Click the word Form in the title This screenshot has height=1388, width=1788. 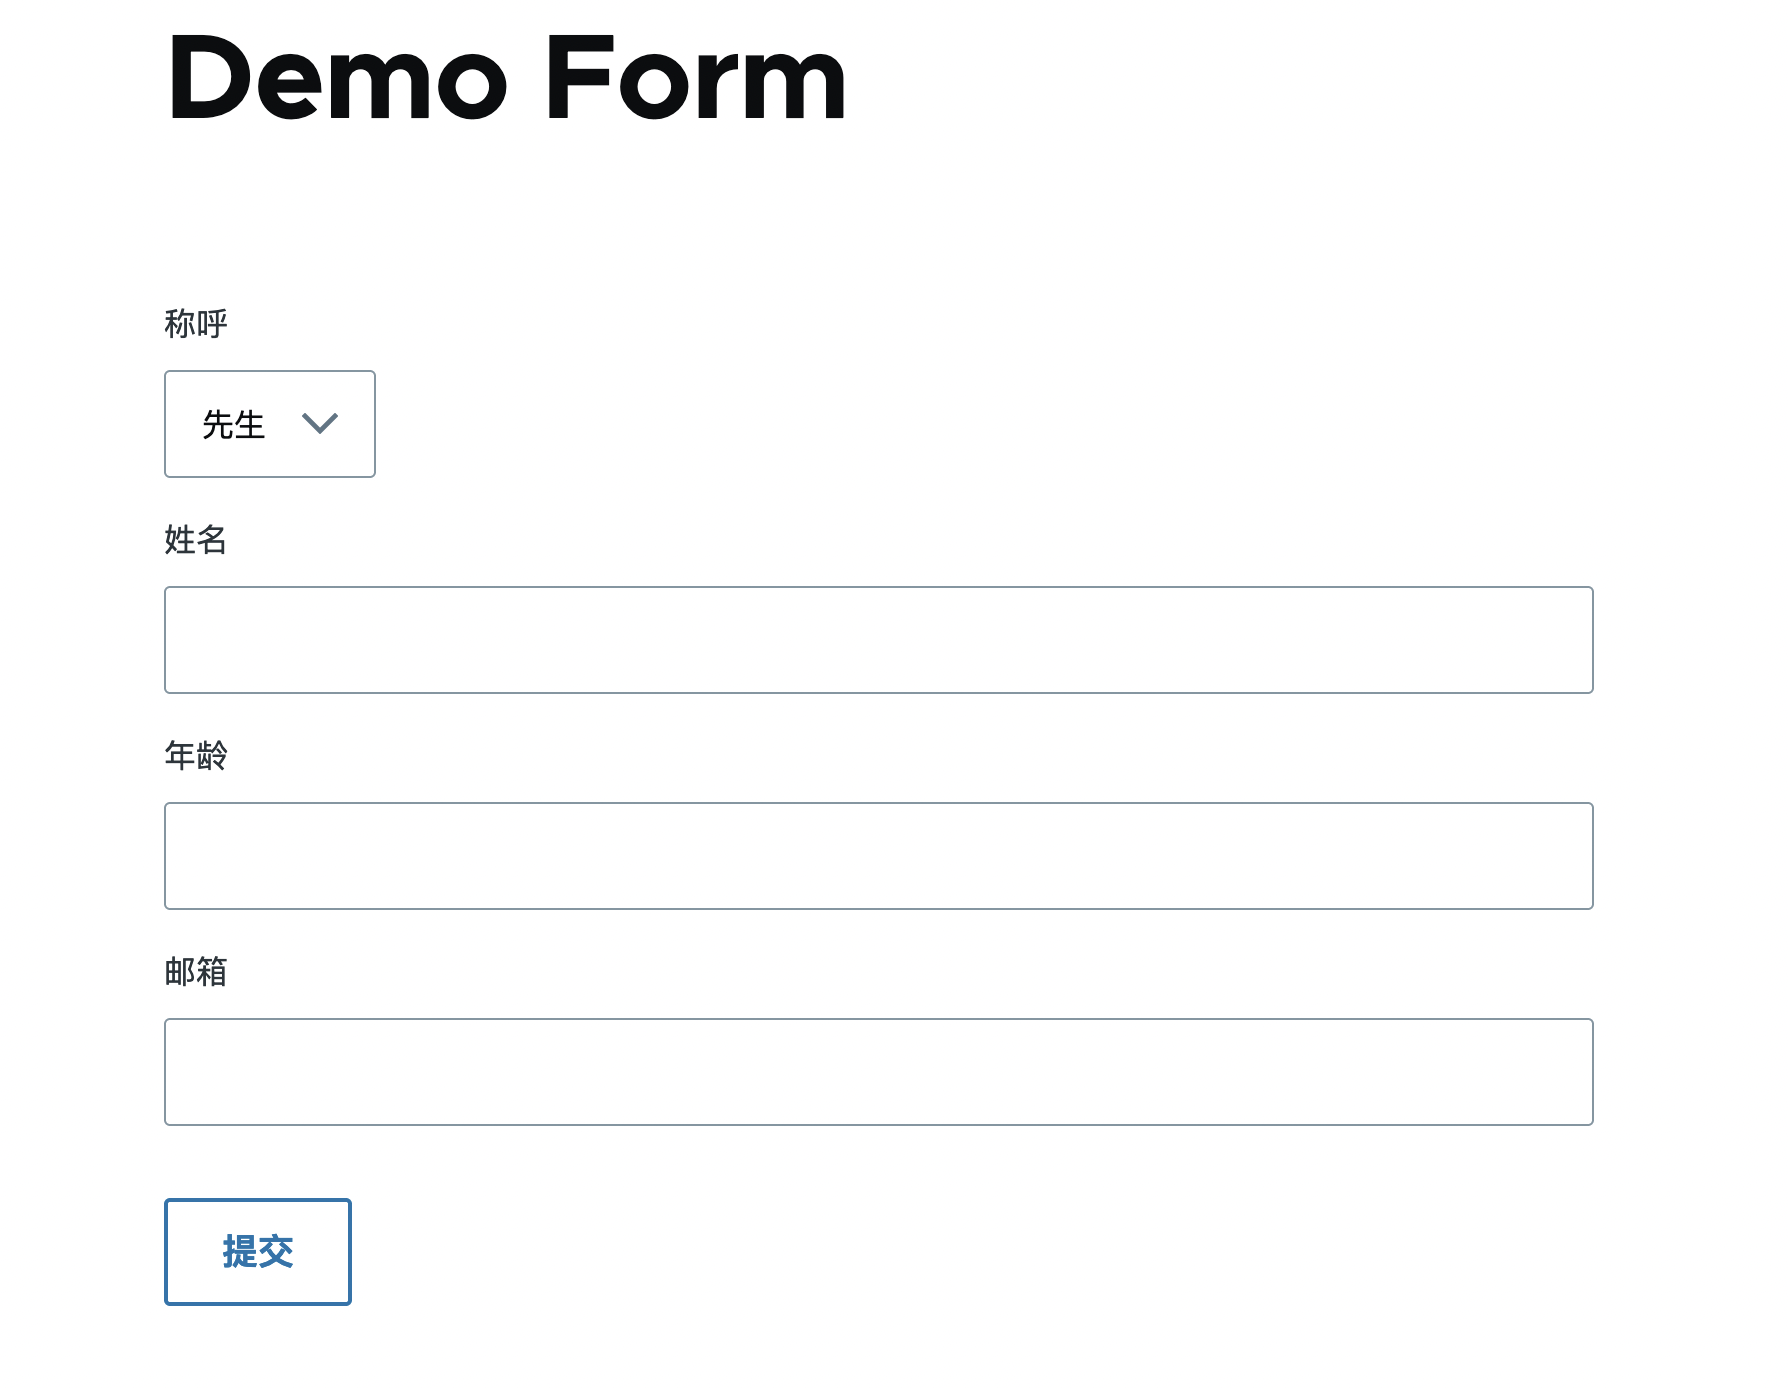[x=696, y=78]
